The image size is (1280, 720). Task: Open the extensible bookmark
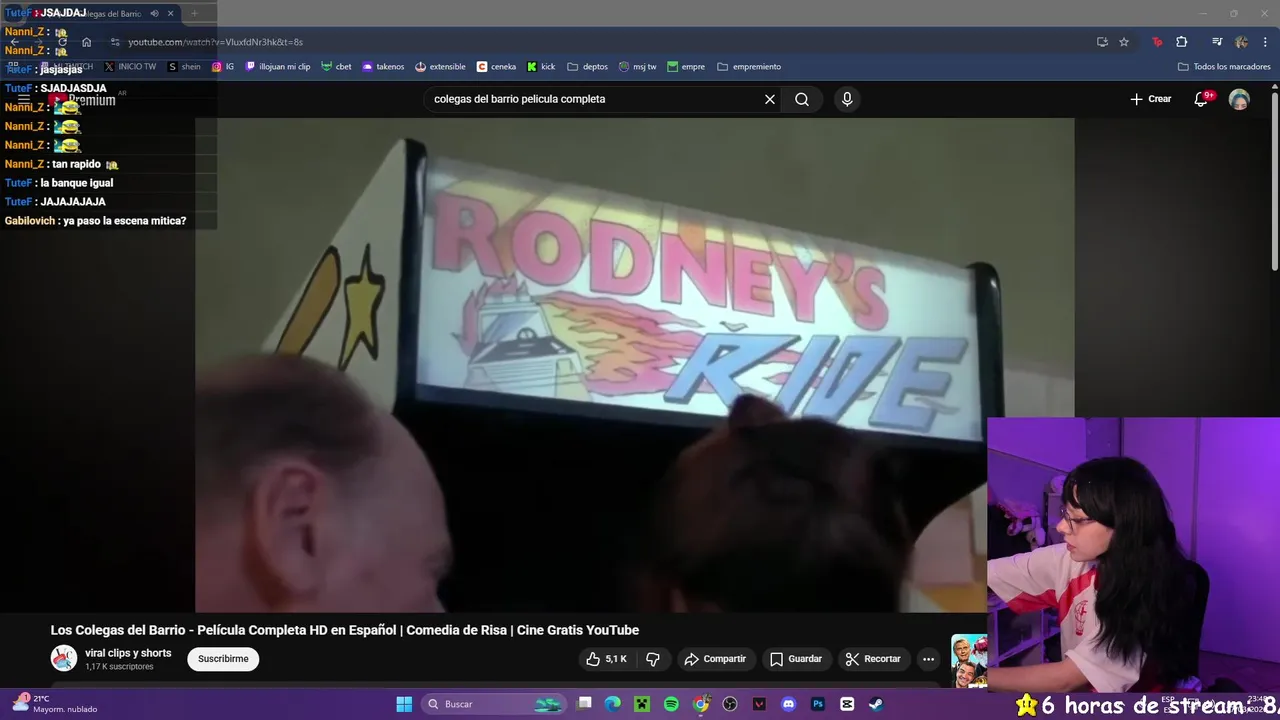(x=440, y=67)
